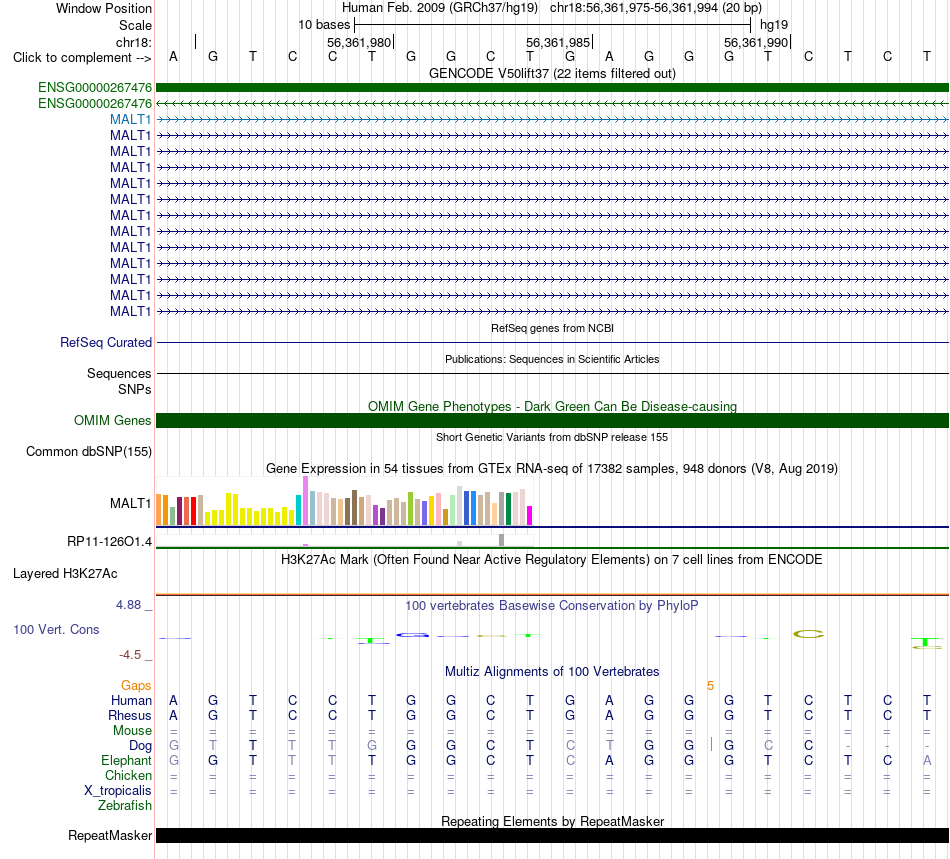Click the black RepeatMasker bar
The image size is (950, 859).
point(552,835)
